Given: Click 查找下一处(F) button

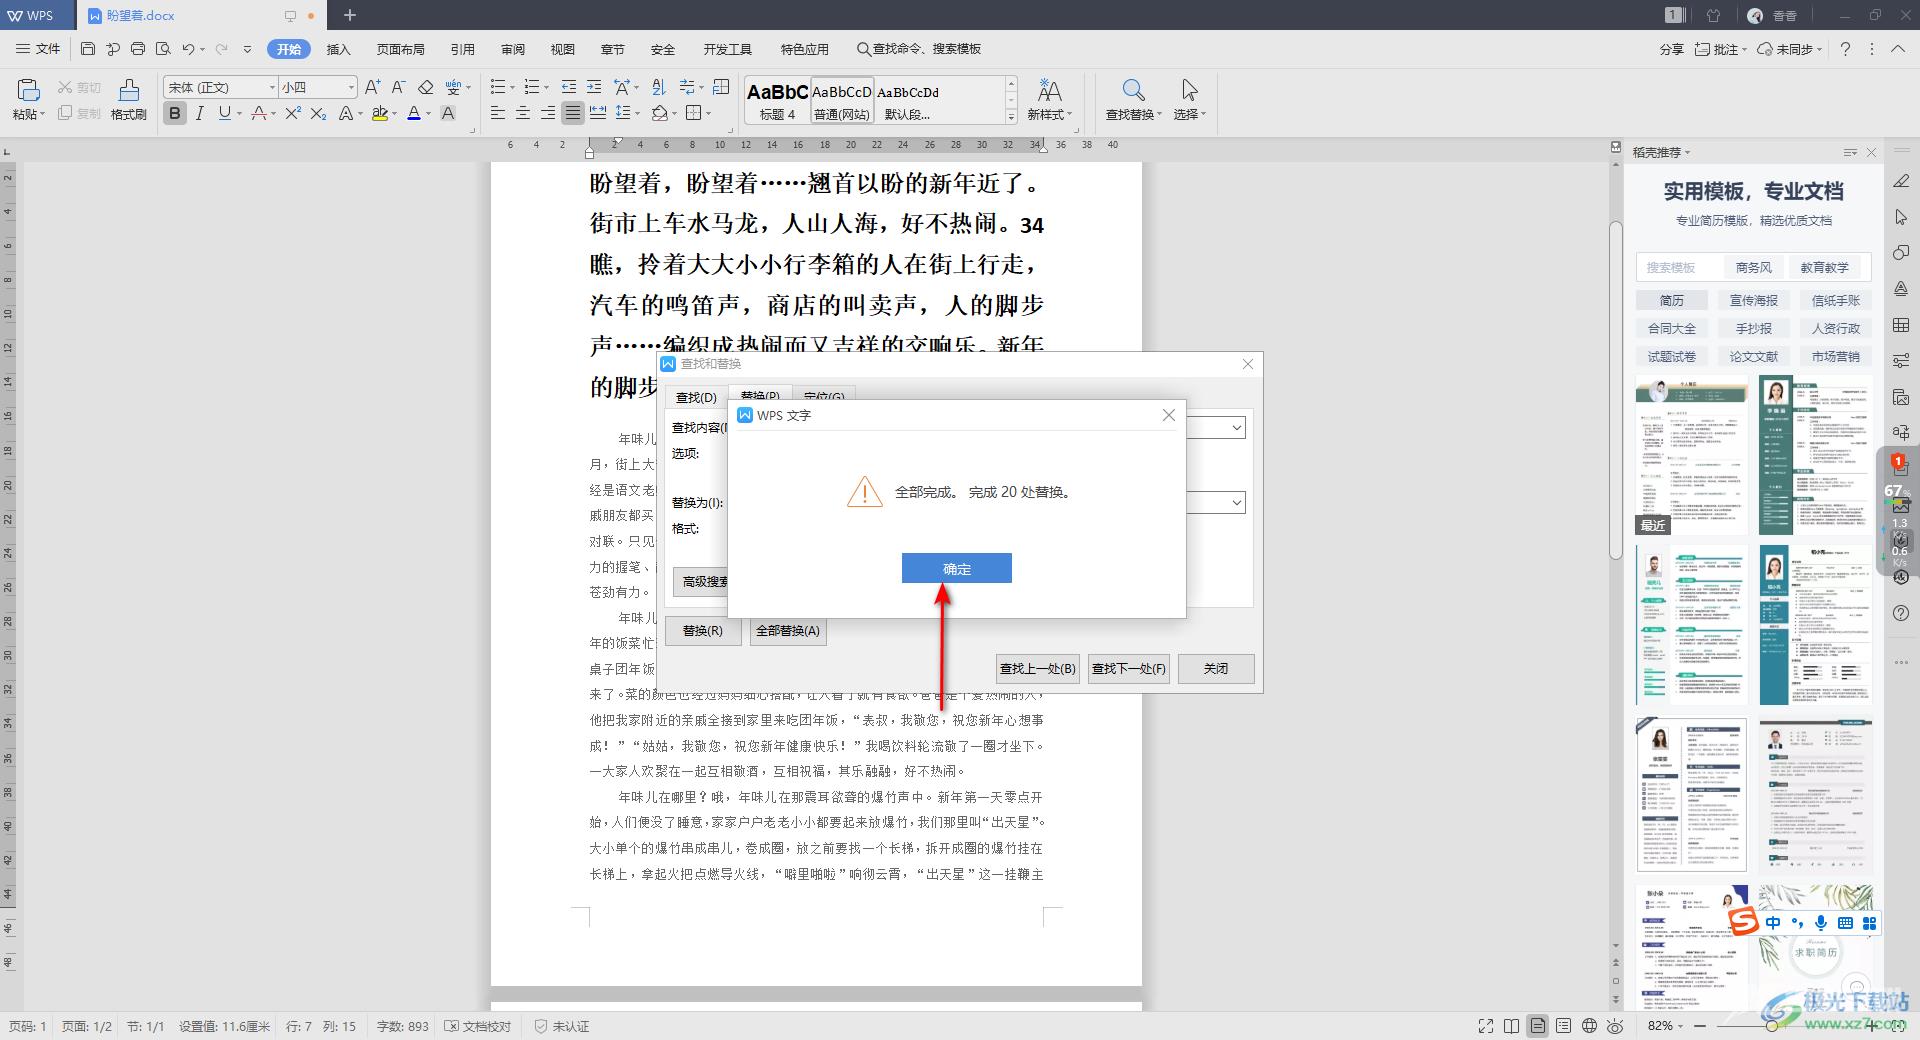Looking at the screenshot, I should (x=1128, y=668).
